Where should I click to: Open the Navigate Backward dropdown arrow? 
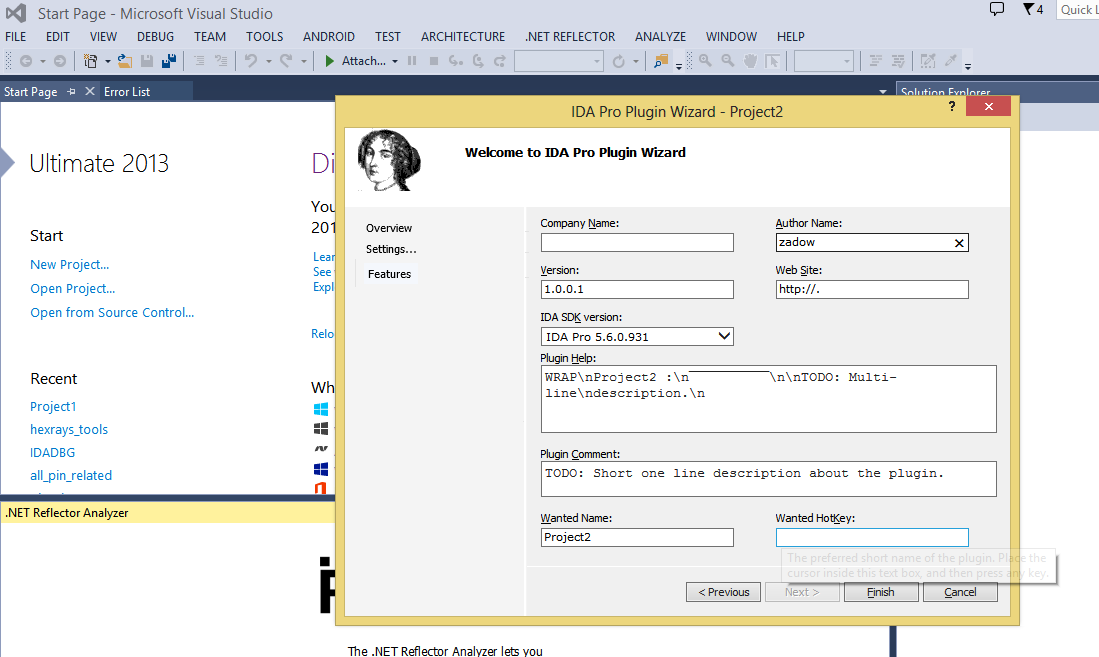pyautogui.click(x=43, y=62)
